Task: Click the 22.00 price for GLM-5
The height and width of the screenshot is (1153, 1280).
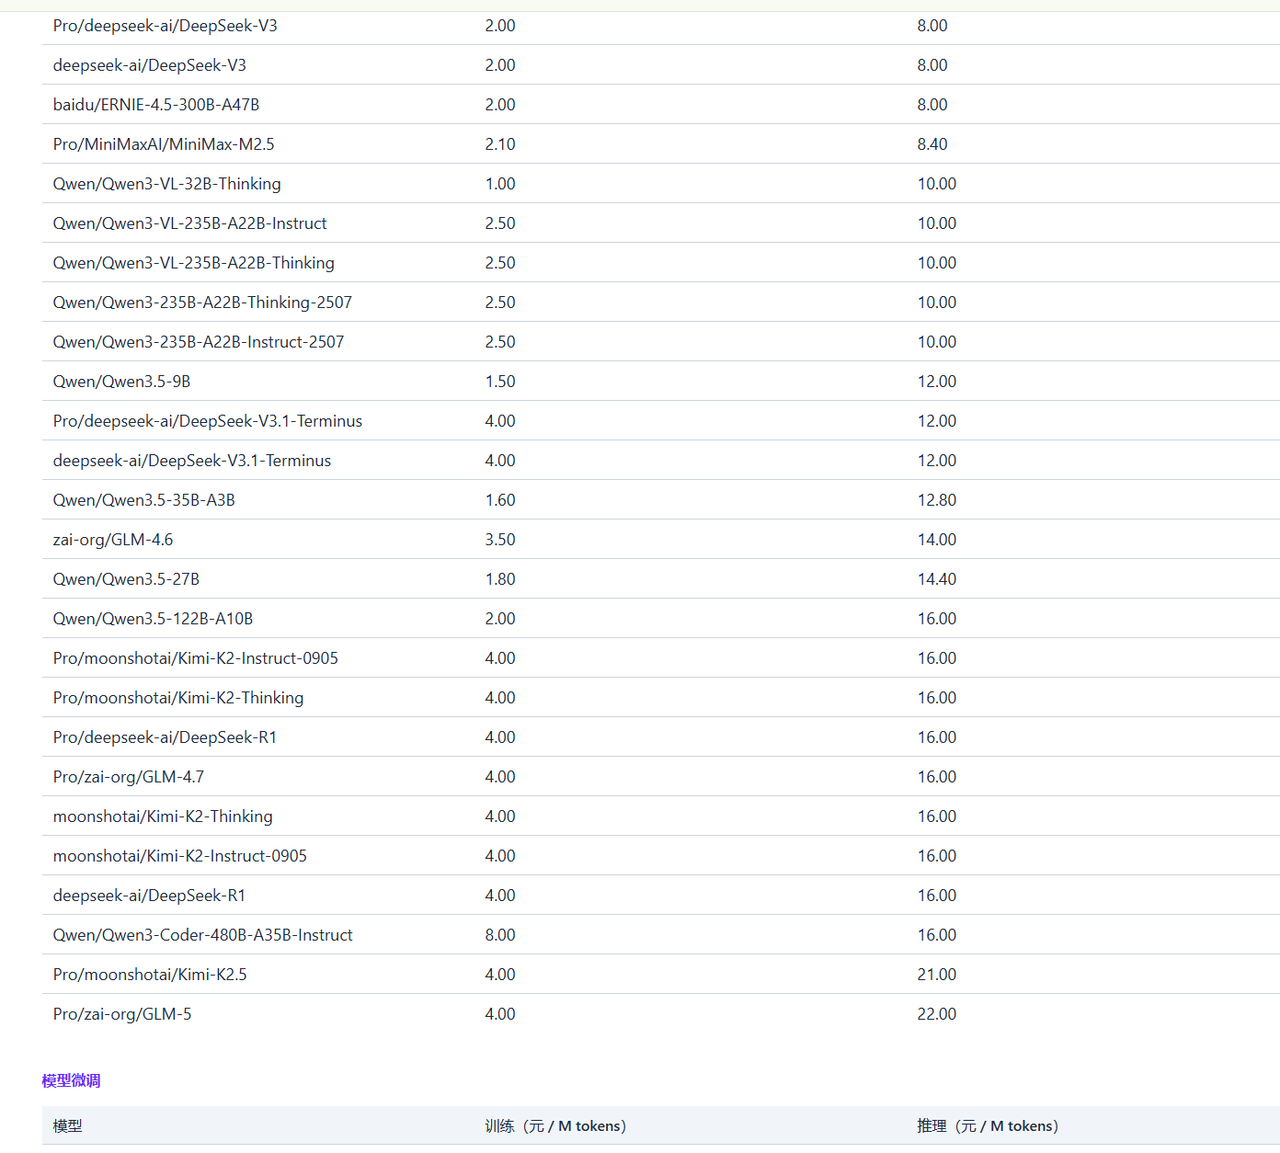Action: click(937, 1014)
